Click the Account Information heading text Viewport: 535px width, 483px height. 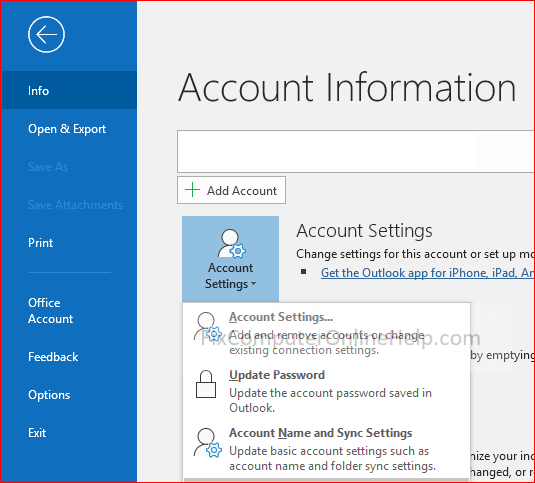coord(347,88)
